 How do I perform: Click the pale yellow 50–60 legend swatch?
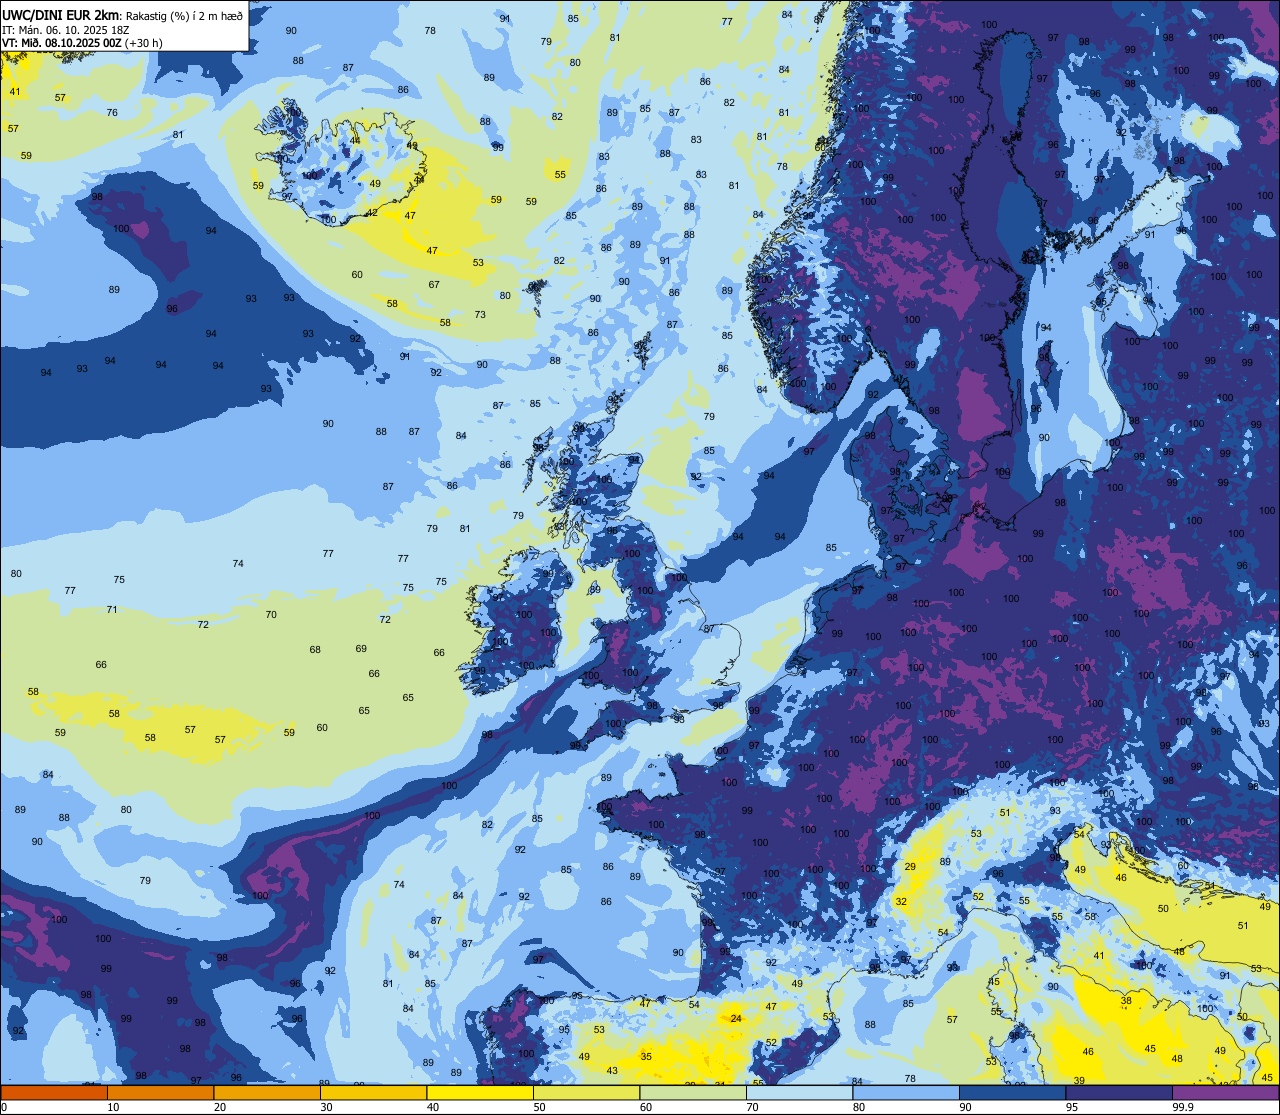pos(586,1092)
